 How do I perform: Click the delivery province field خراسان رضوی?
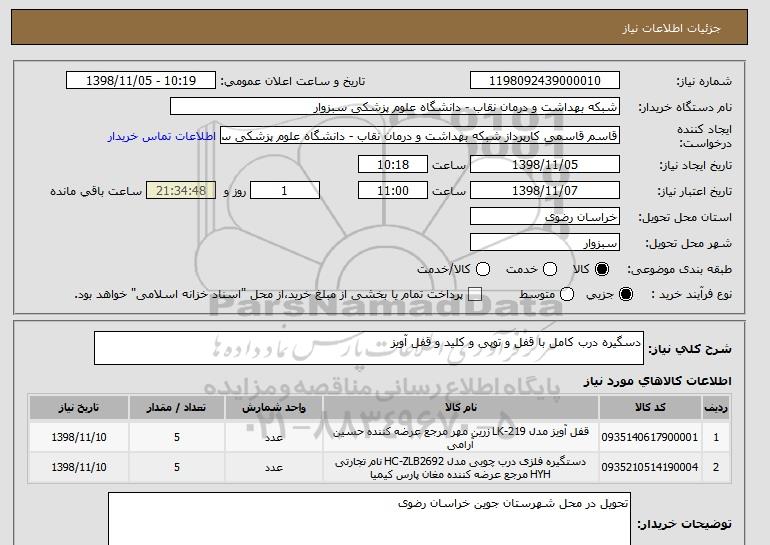tap(545, 217)
